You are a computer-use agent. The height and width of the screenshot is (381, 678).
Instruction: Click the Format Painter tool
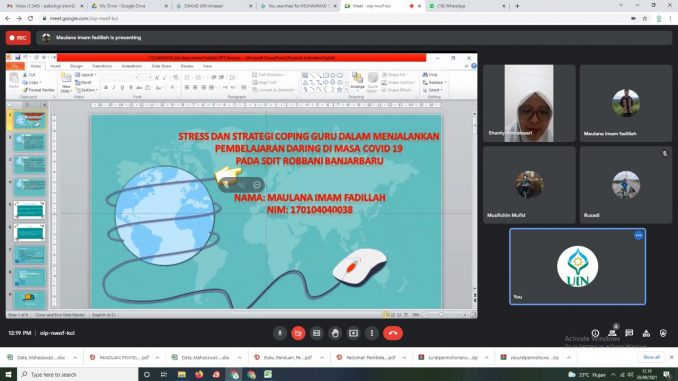coord(39,90)
